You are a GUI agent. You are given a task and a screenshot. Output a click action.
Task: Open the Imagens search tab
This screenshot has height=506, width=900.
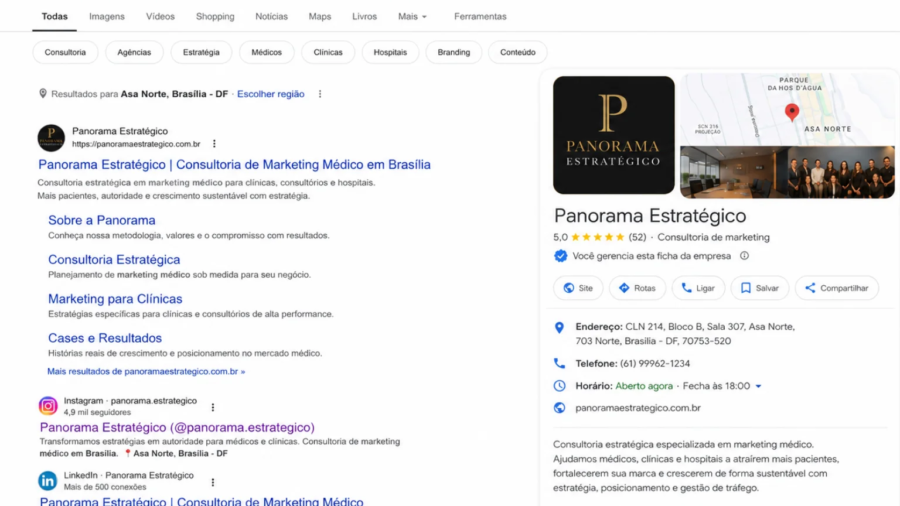107,17
